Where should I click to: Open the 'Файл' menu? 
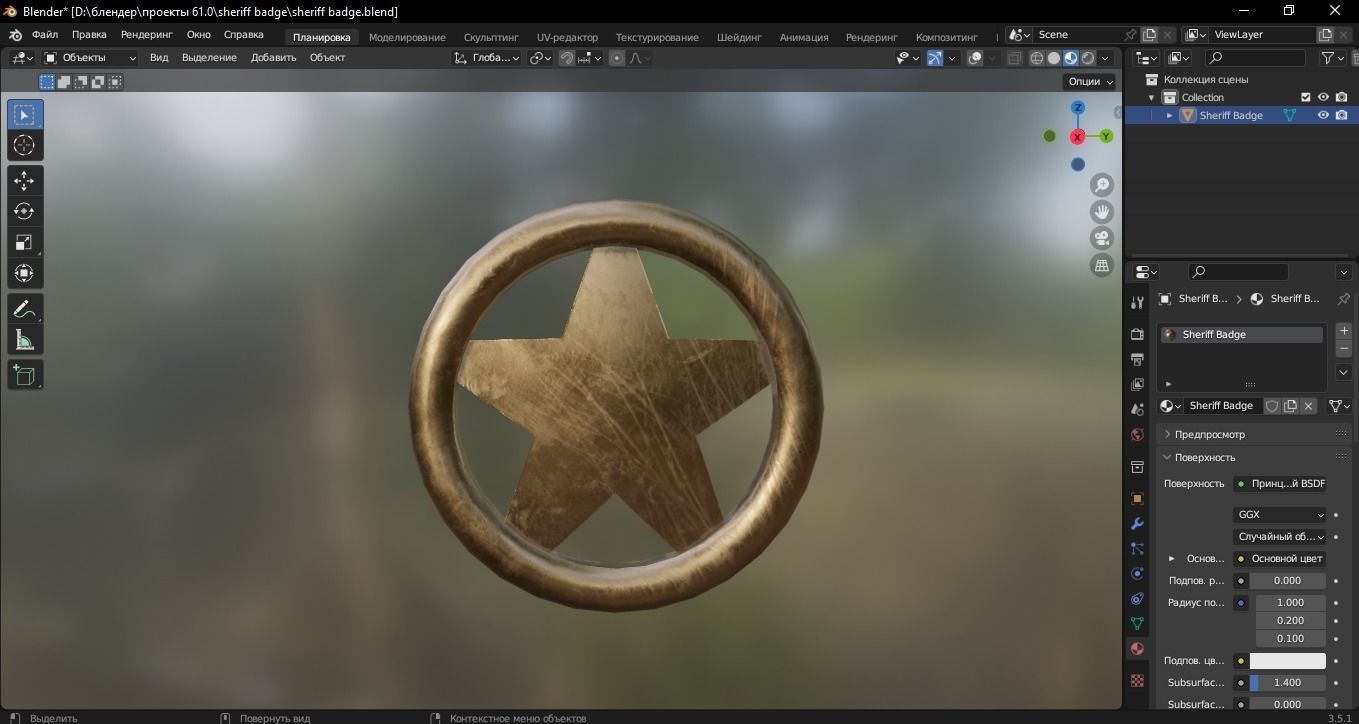click(45, 34)
